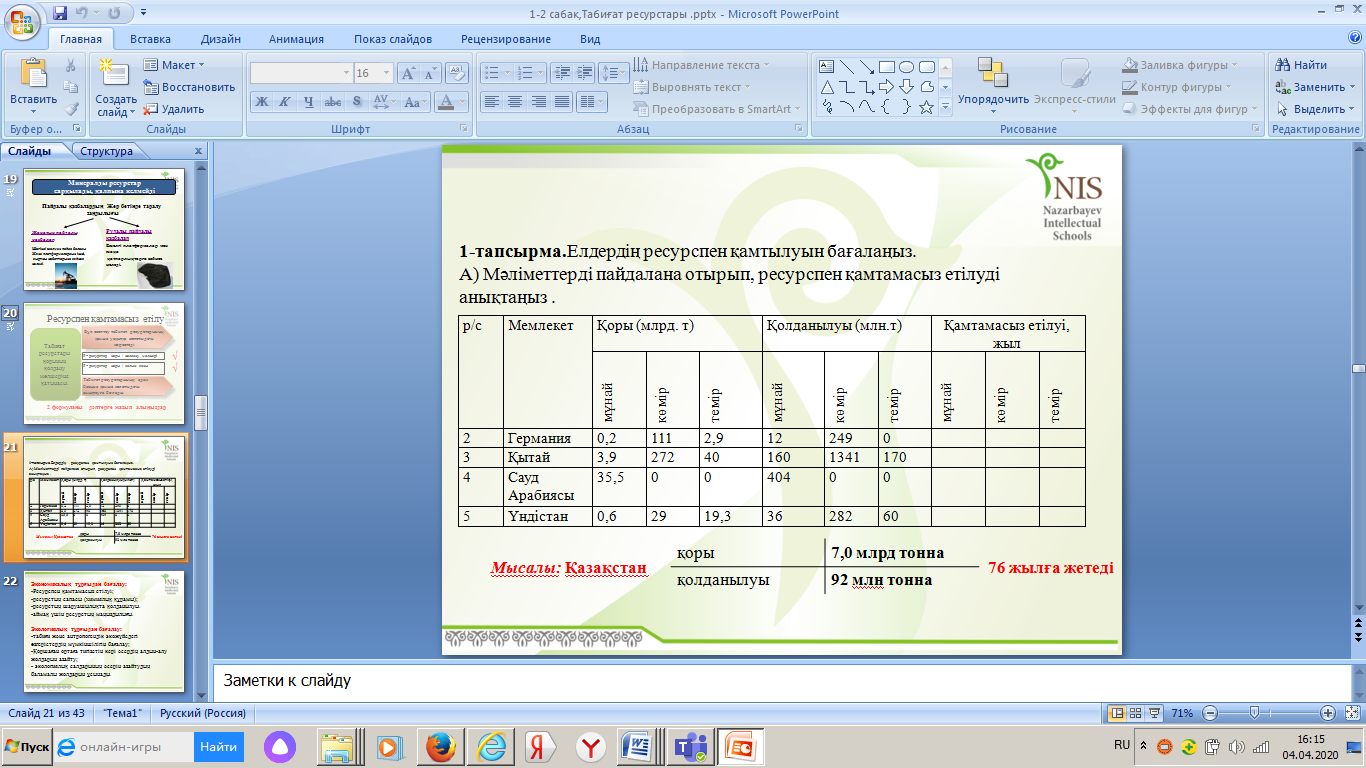The width and height of the screenshot is (1366, 768).
Task: Justify the text
Action: (563, 102)
